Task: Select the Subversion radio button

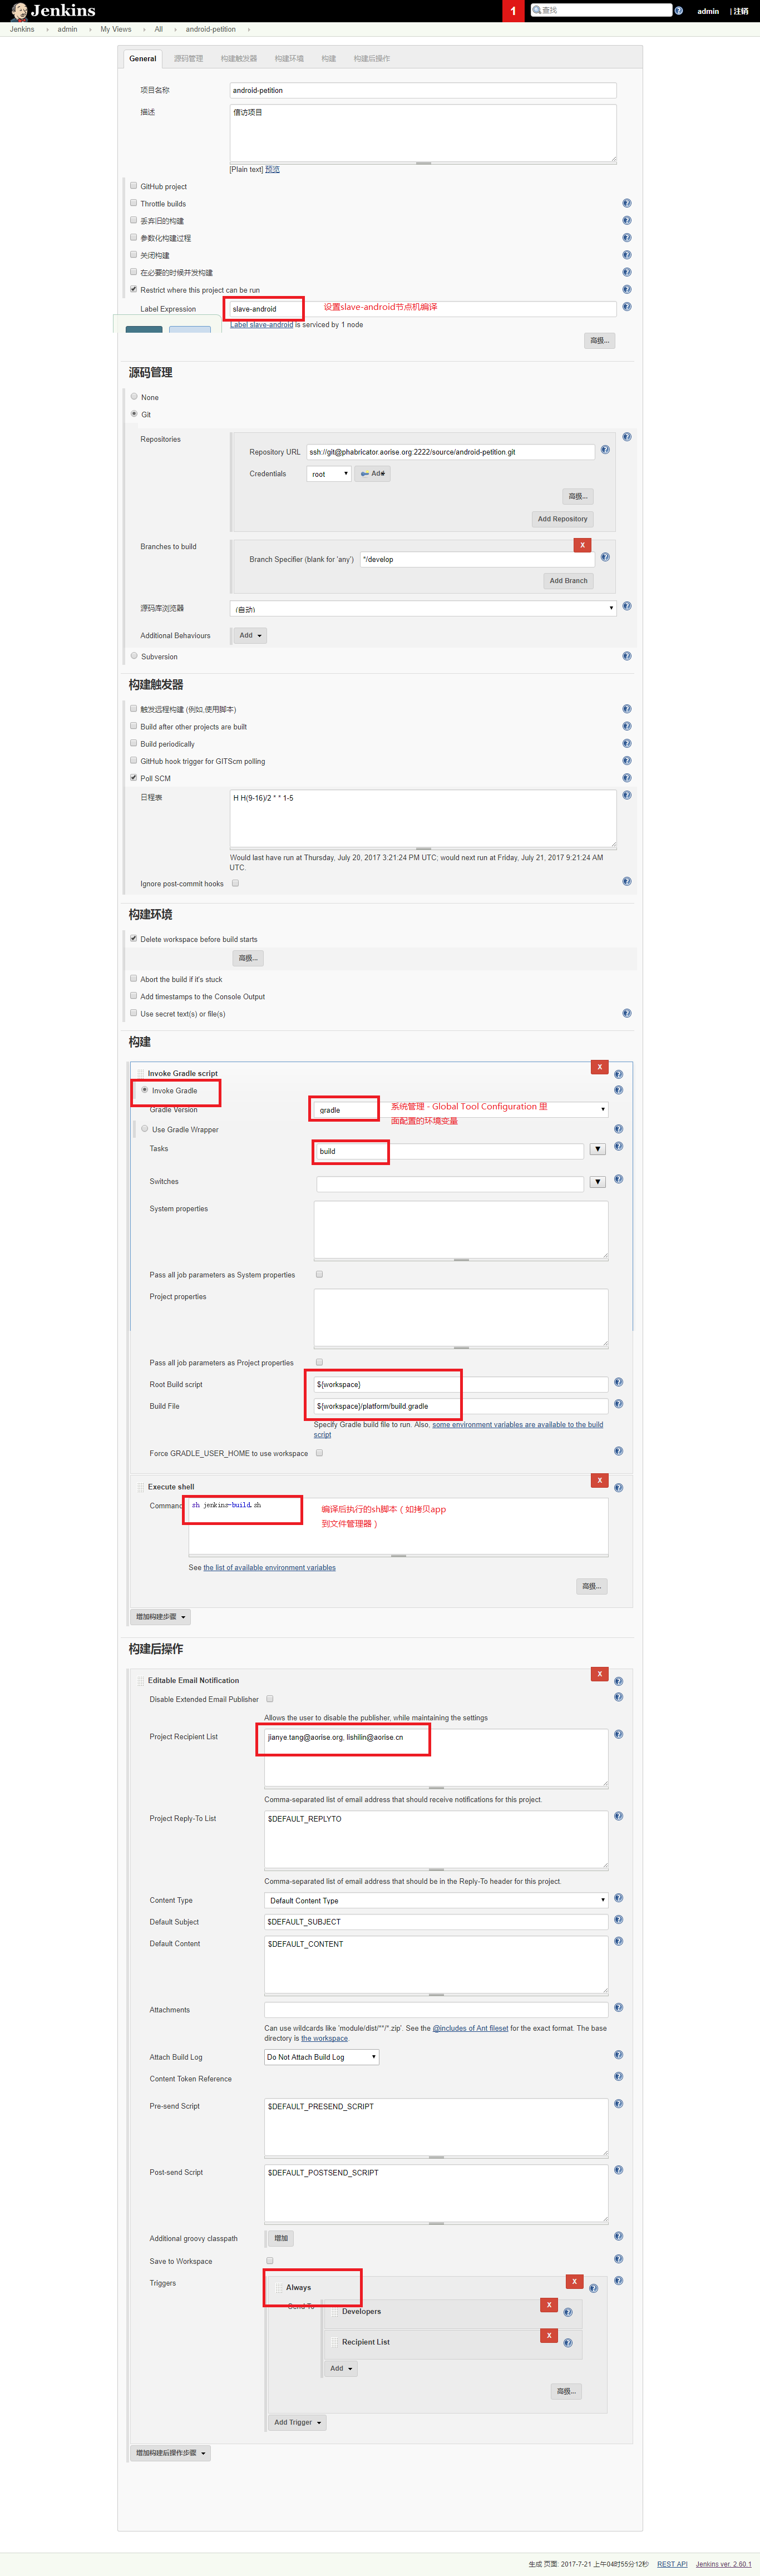Action: click(x=134, y=656)
